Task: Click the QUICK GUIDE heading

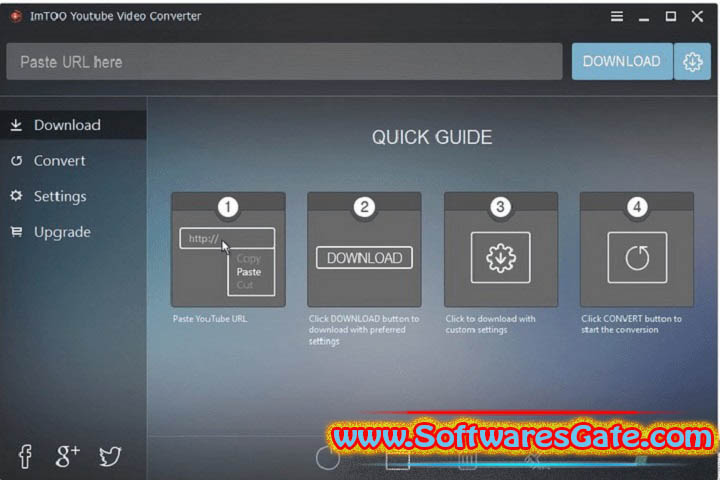Action: 432,137
